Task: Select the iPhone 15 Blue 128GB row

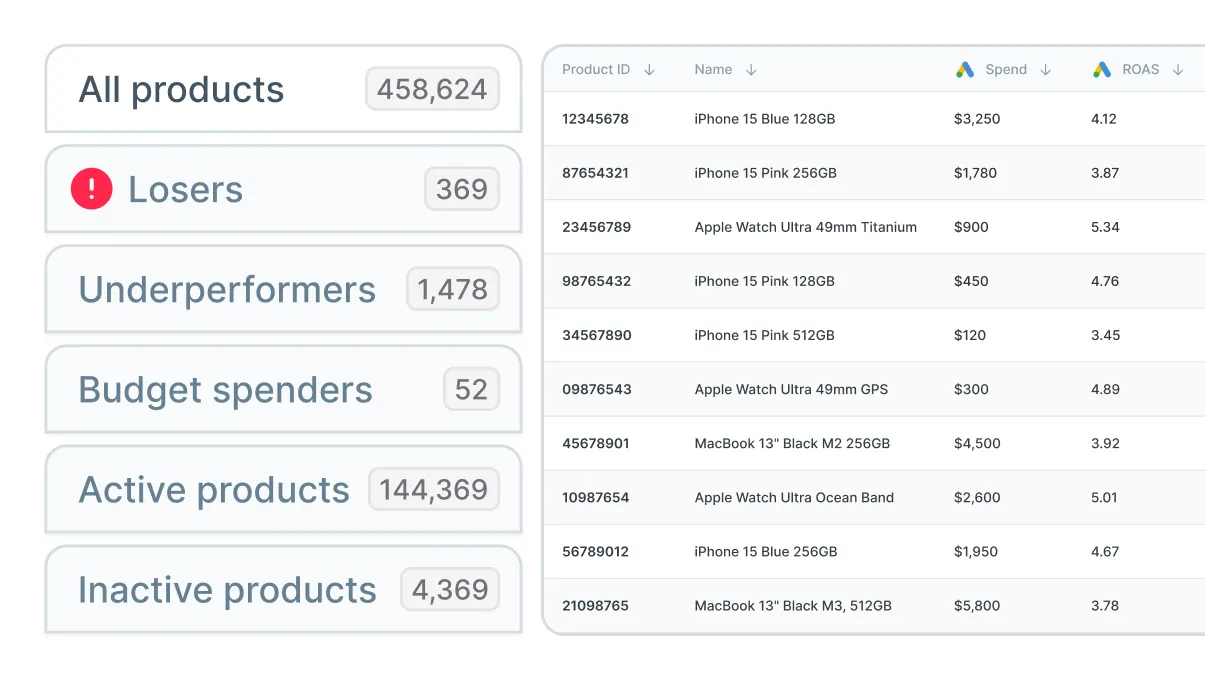Action: tap(874, 119)
